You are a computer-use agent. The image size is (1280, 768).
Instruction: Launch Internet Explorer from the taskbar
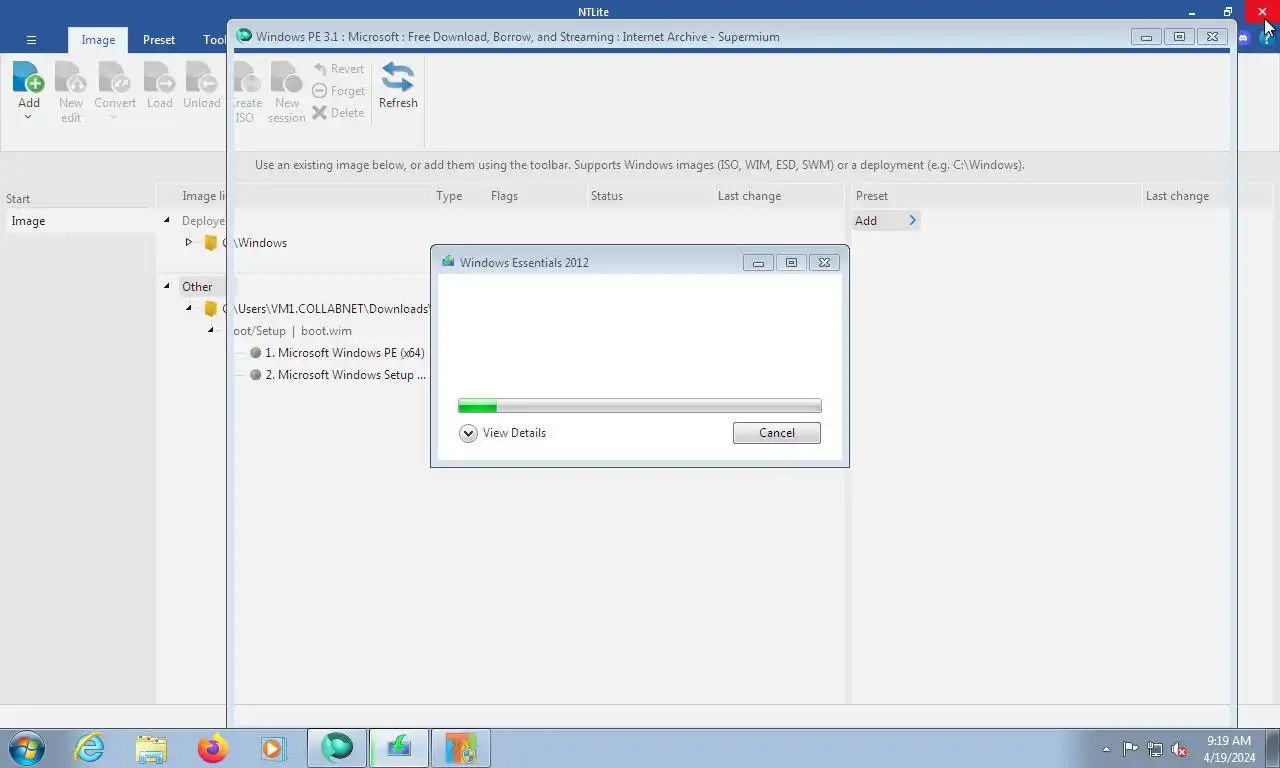[x=90, y=748]
